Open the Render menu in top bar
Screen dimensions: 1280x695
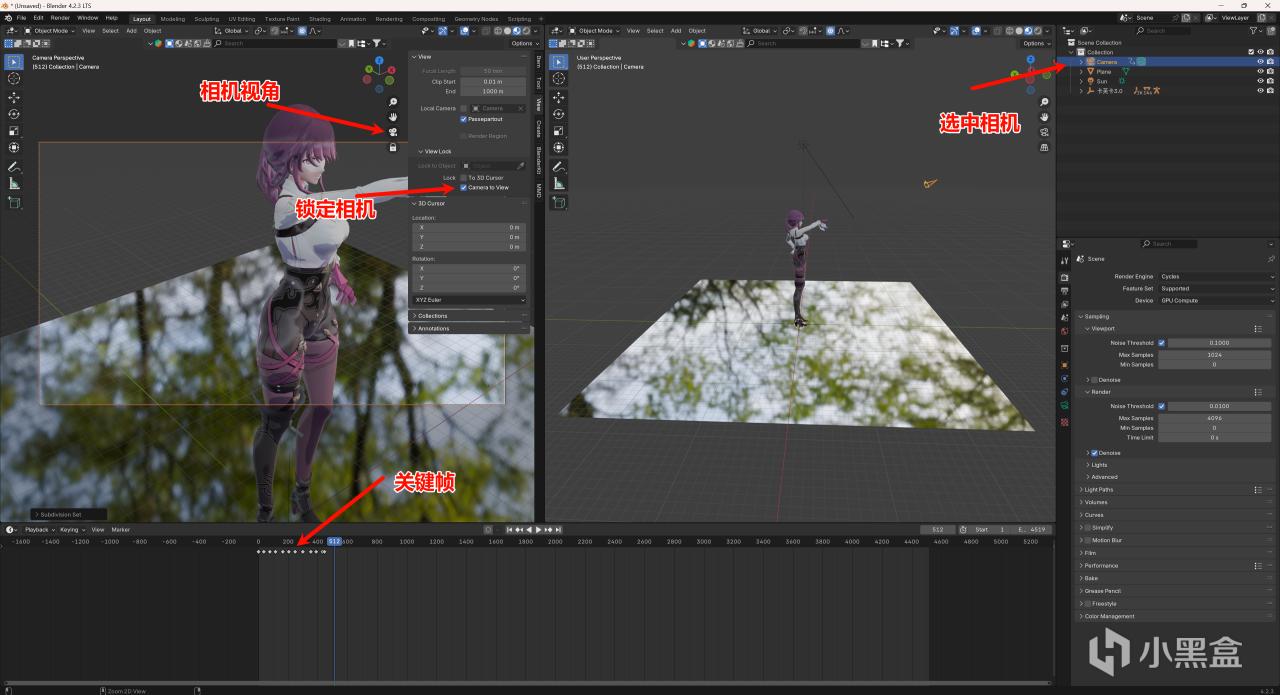tap(60, 18)
